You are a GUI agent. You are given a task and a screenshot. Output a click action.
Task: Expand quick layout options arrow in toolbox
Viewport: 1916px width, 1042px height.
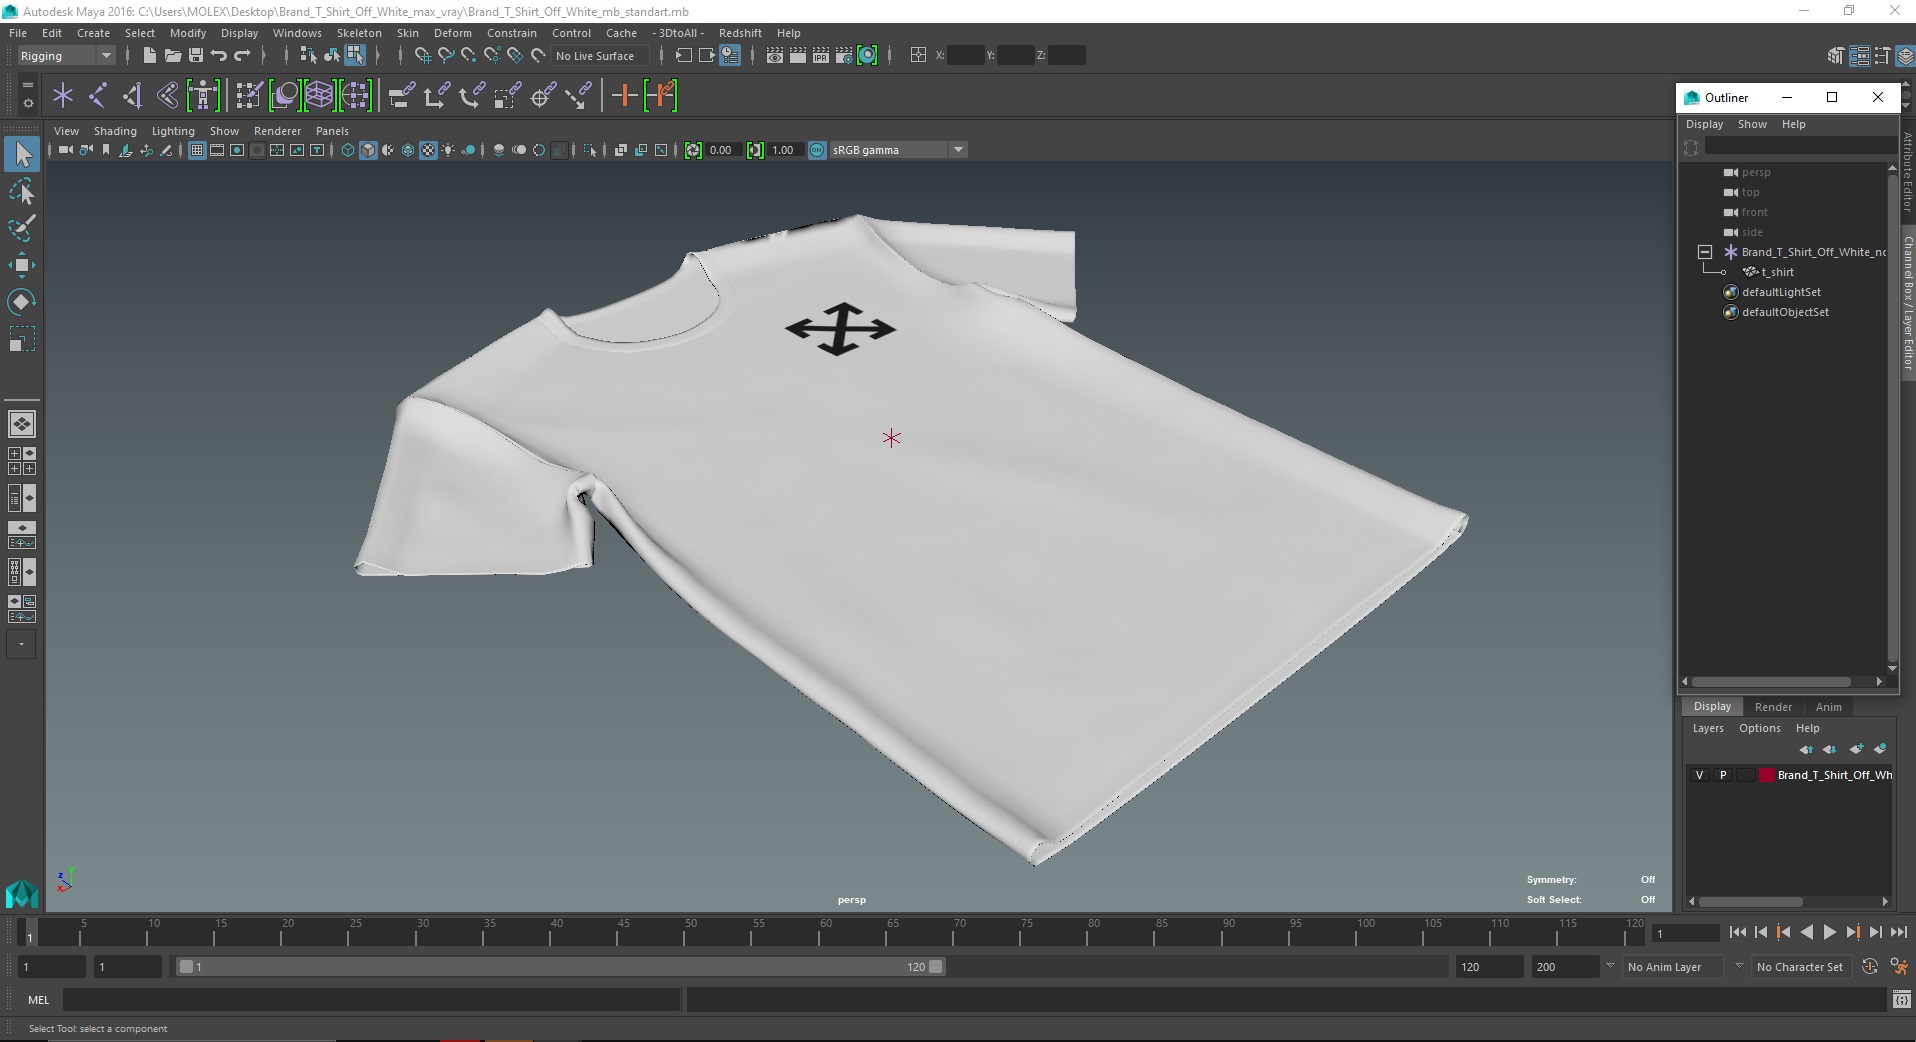[x=21, y=644]
